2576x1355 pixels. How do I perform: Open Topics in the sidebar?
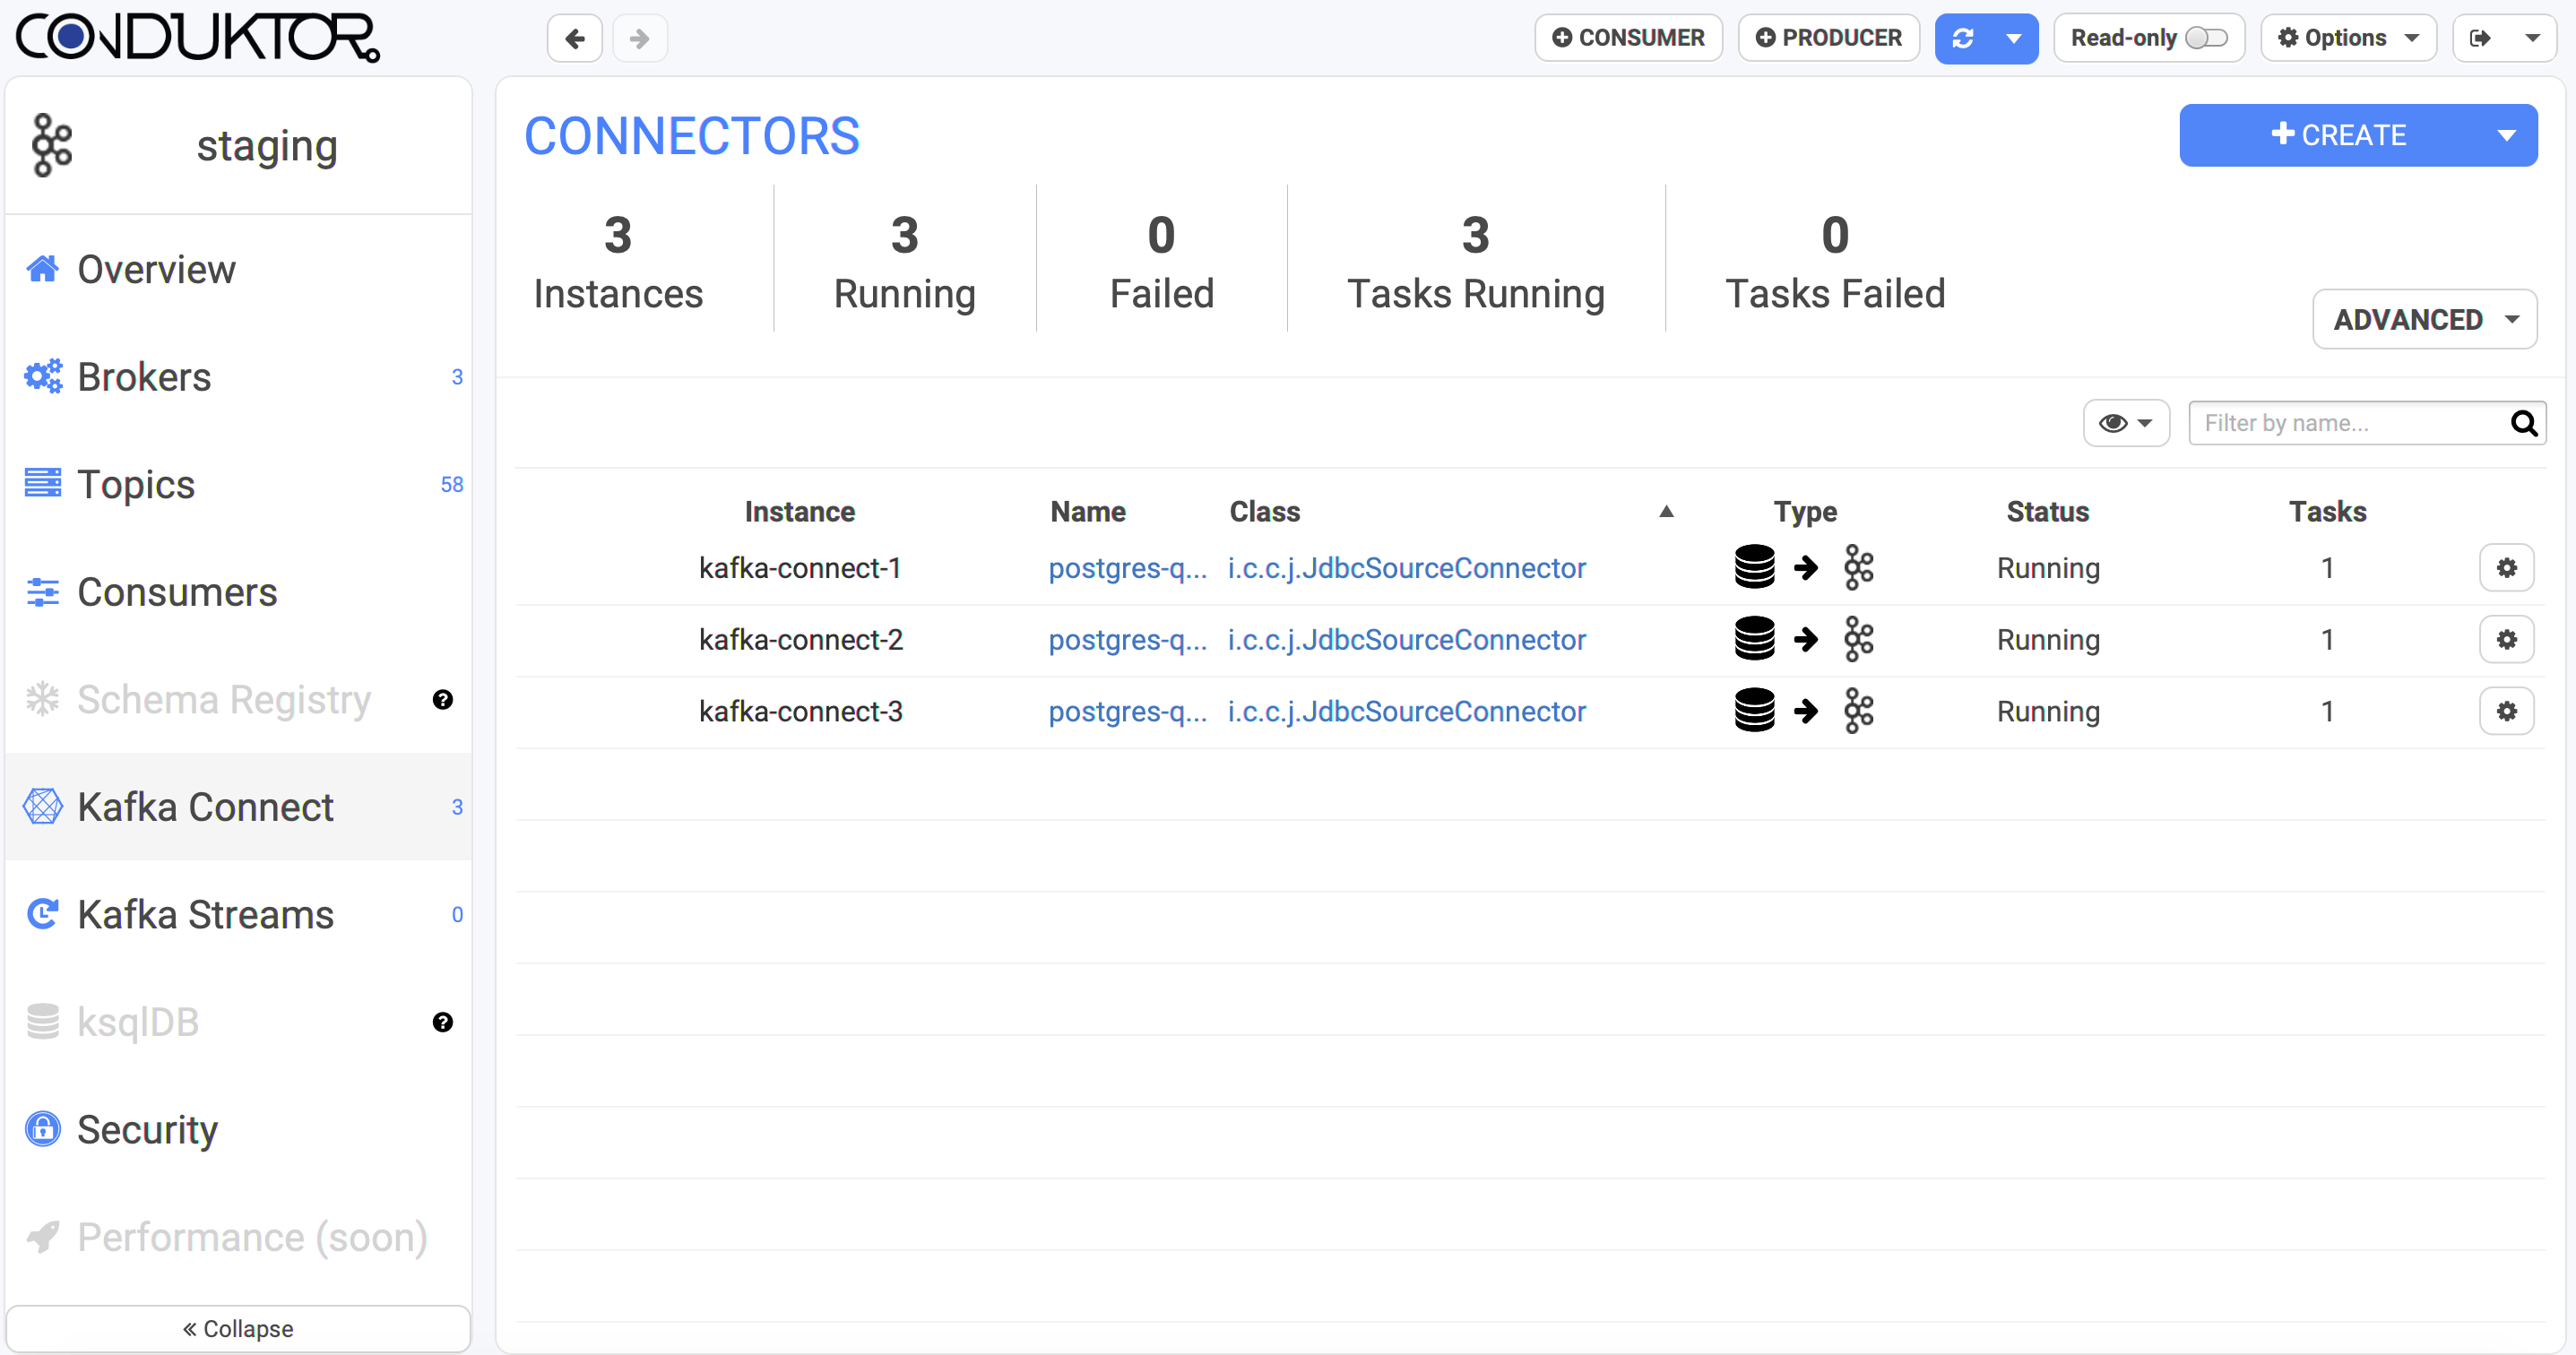click(136, 485)
